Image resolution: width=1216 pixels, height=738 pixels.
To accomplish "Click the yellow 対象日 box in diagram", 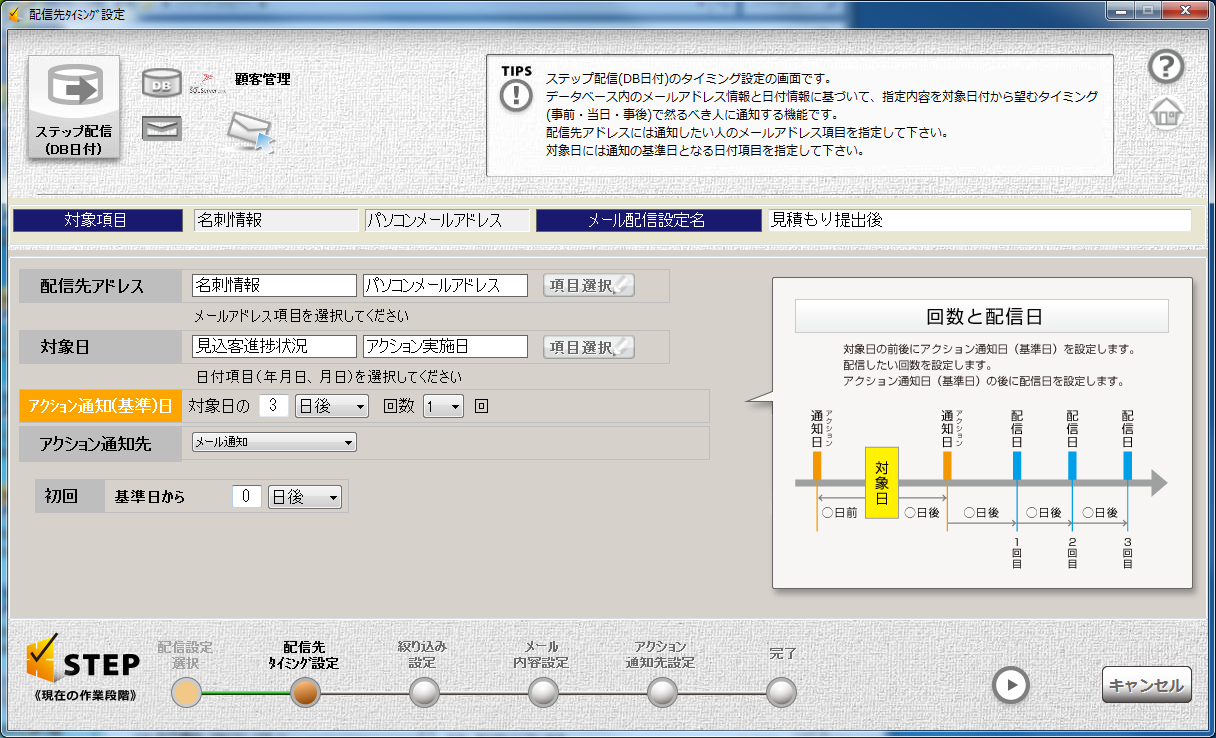I will [882, 483].
